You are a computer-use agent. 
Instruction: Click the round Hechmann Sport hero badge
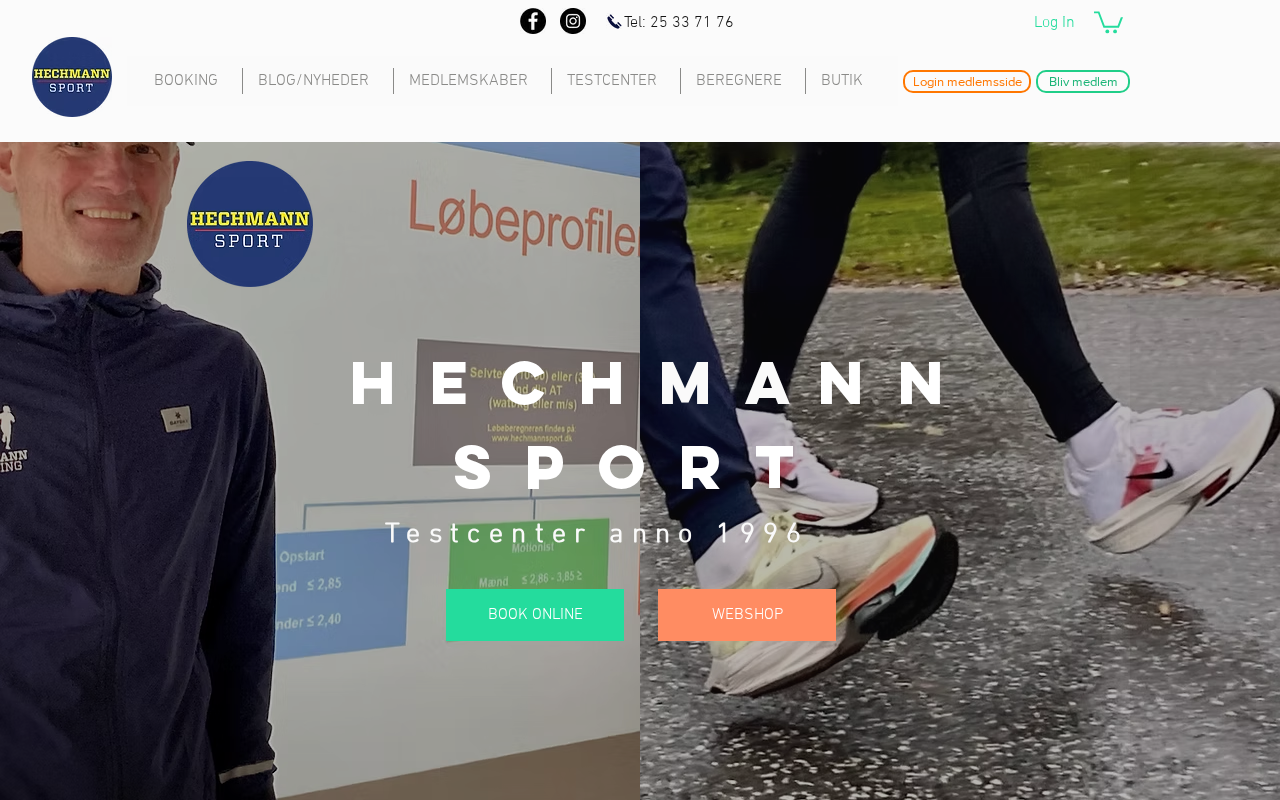coord(250,224)
